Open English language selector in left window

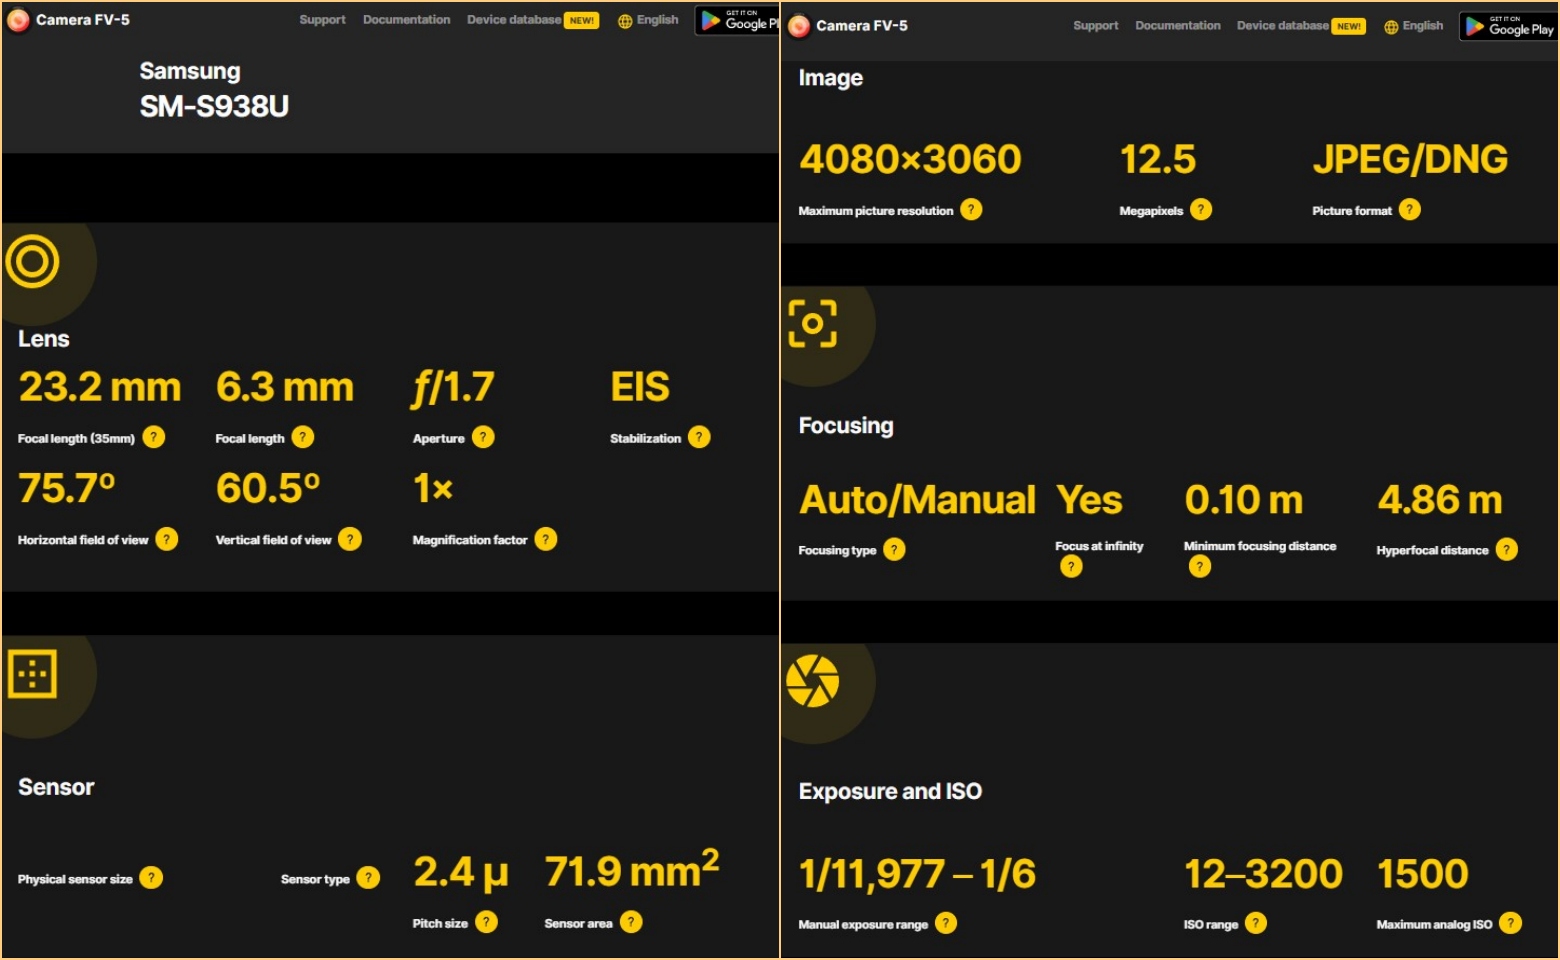click(648, 20)
